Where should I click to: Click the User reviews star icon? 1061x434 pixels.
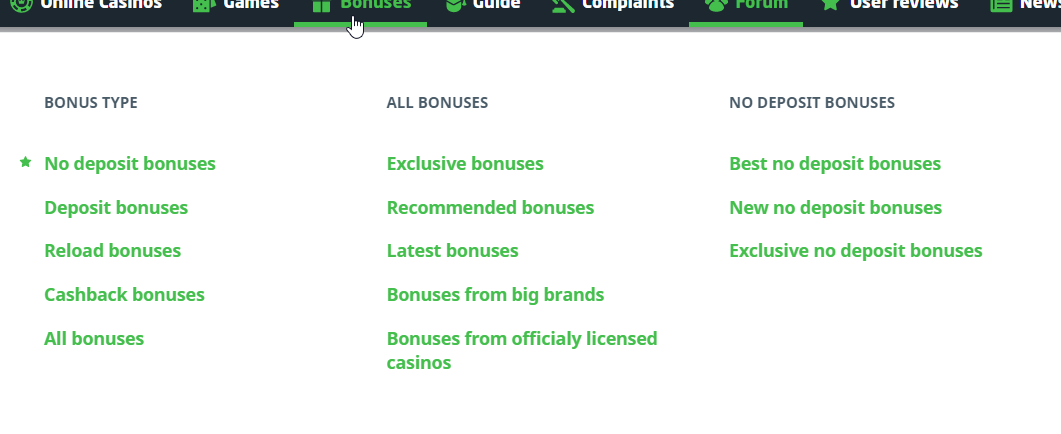pos(830,4)
